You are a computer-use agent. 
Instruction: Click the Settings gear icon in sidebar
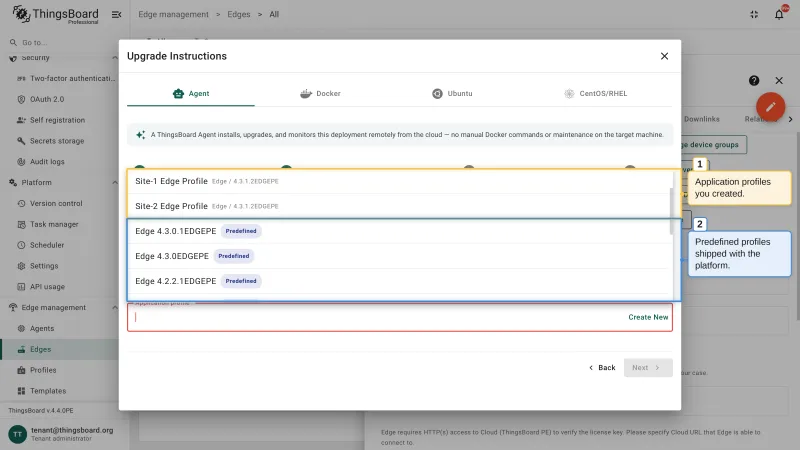[21, 266]
